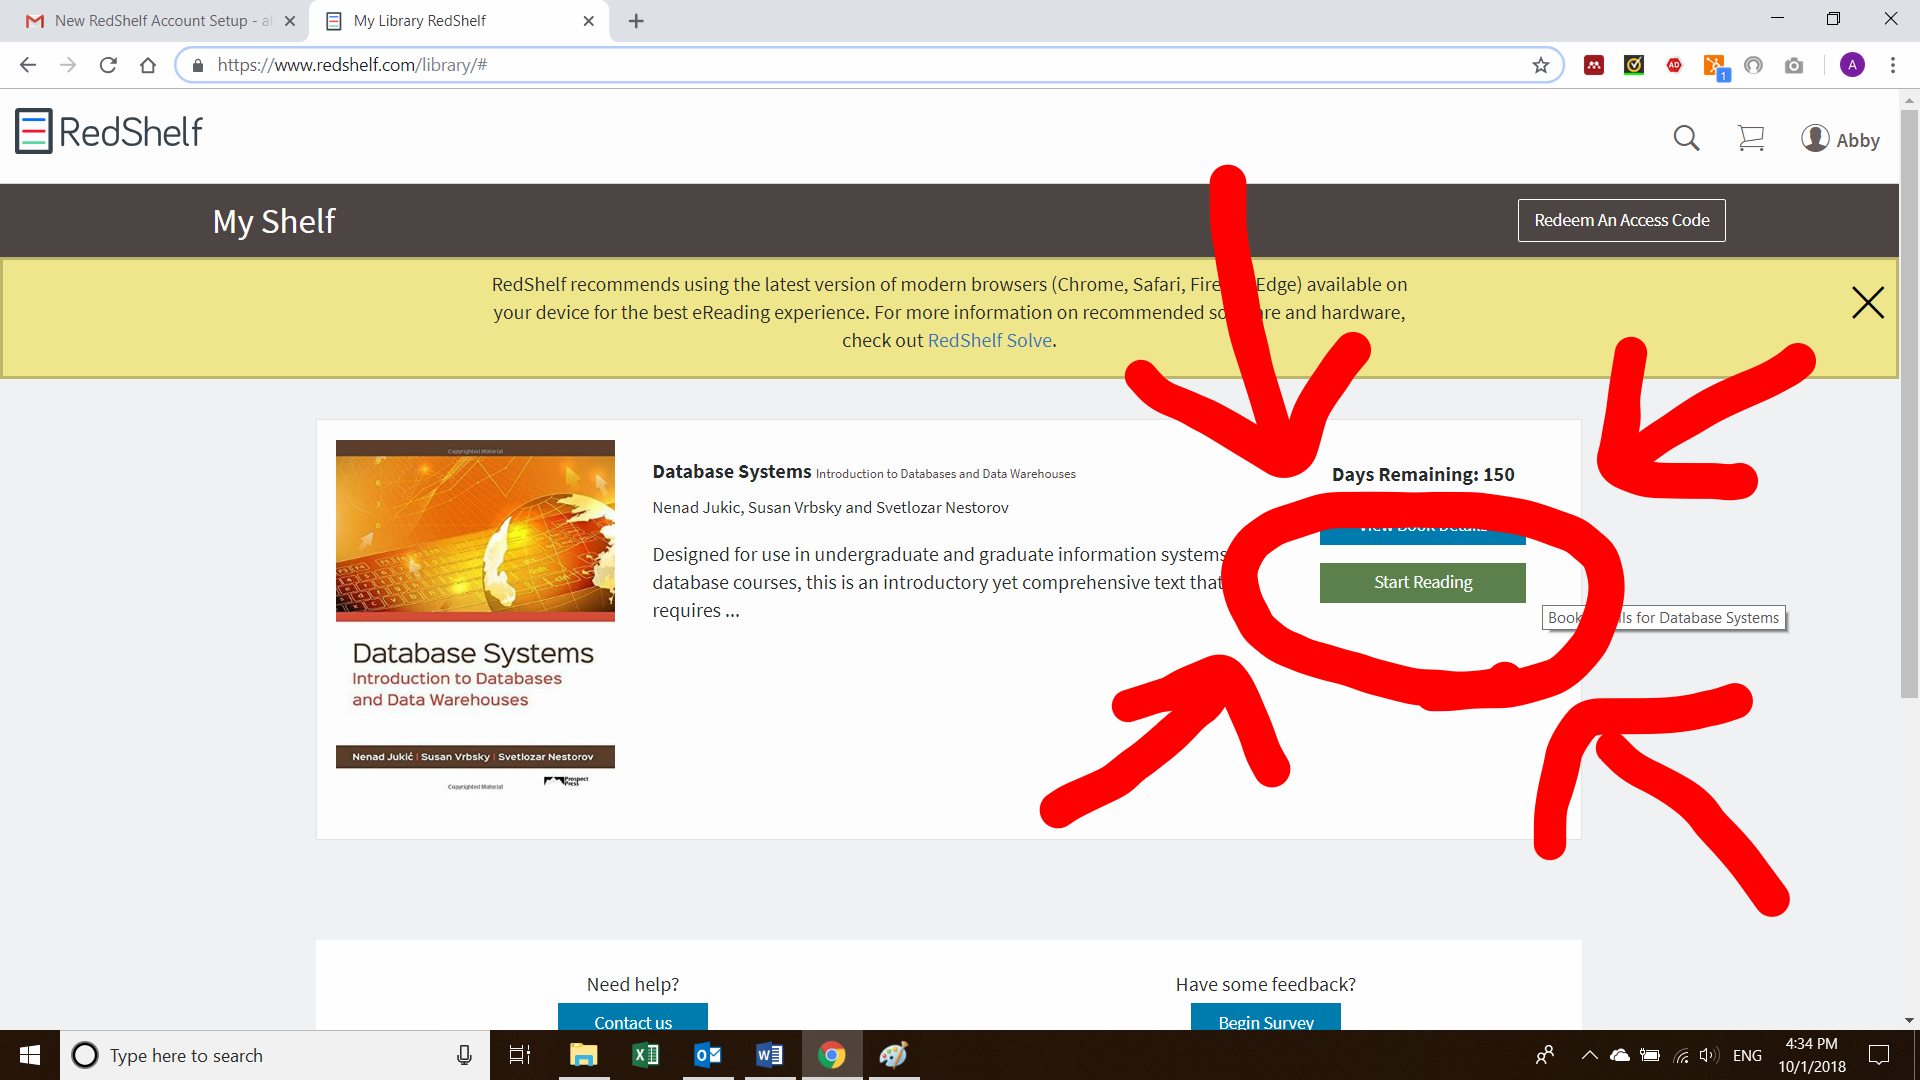This screenshot has height=1080, width=1920.
Task: Open the Paint taskbar icon
Action: (x=893, y=1055)
